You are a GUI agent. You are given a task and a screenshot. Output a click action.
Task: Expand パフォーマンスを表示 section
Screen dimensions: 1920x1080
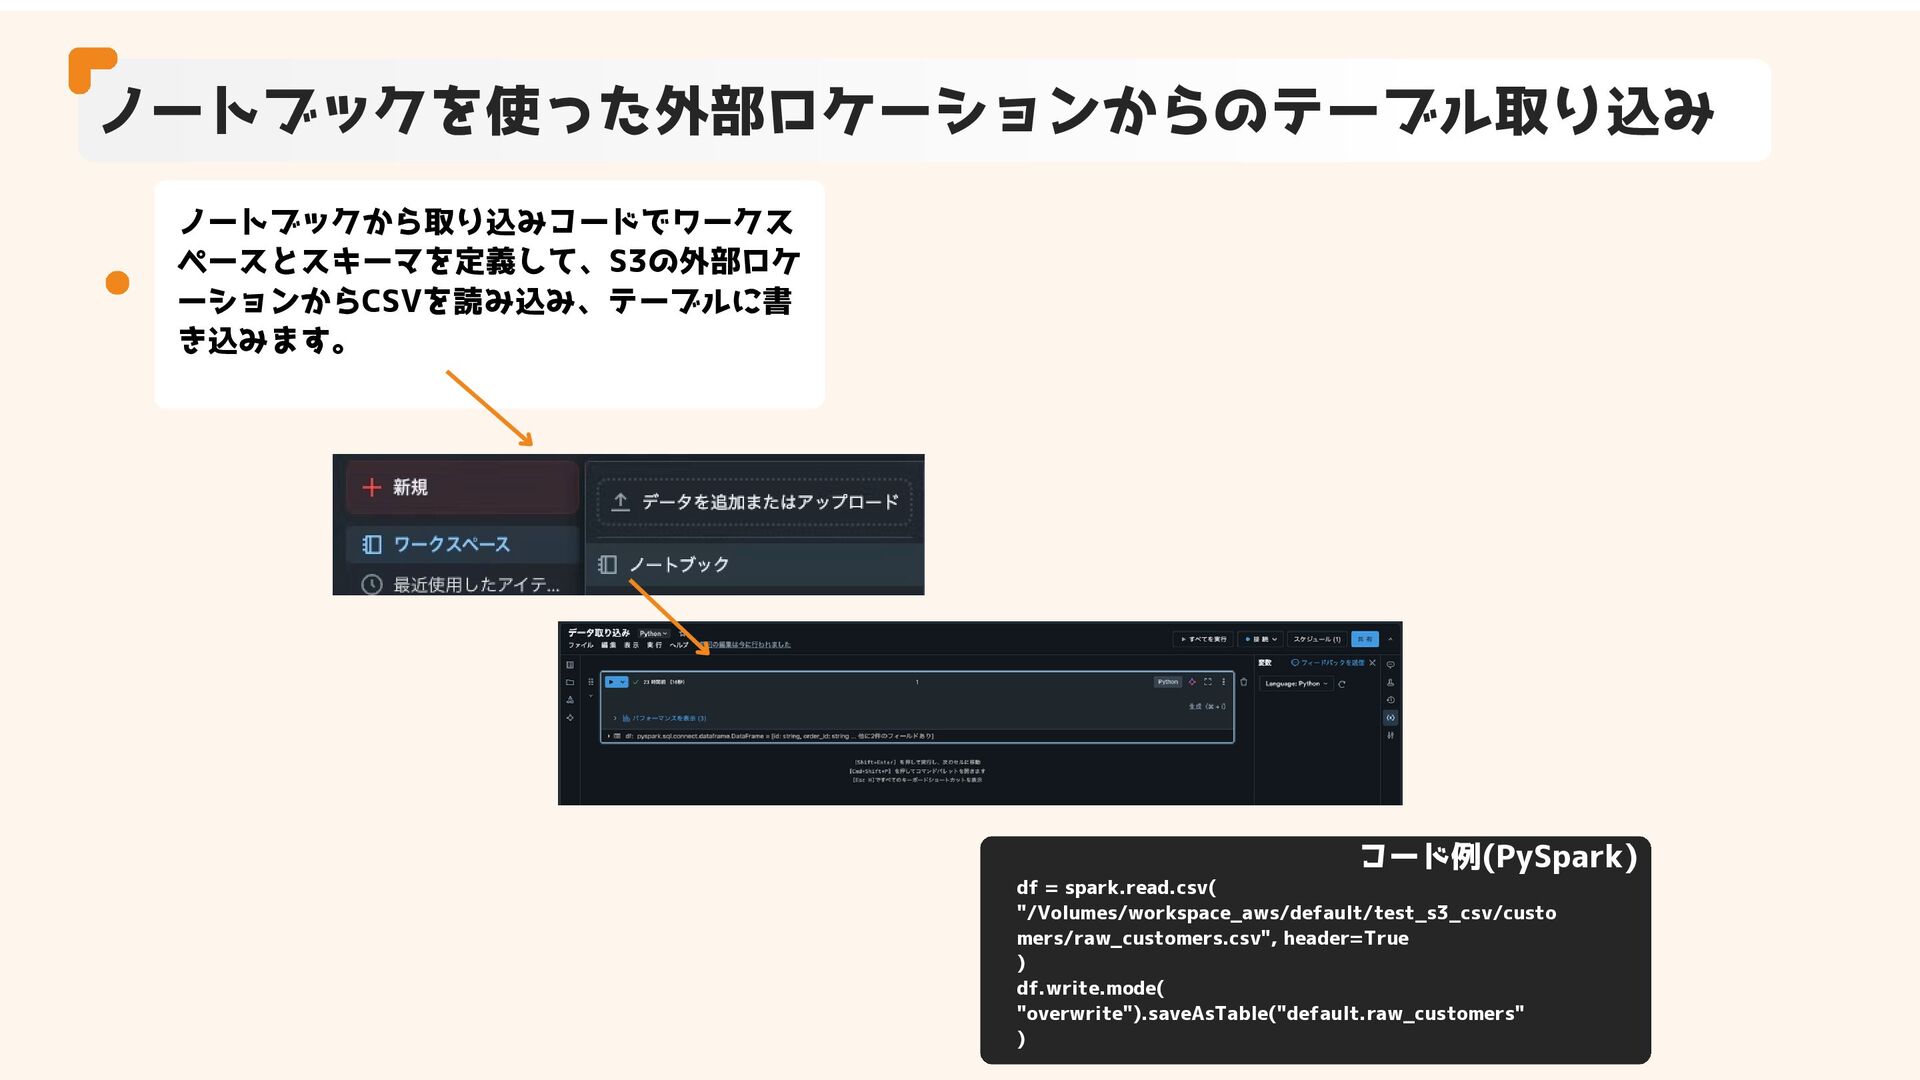coord(615,718)
